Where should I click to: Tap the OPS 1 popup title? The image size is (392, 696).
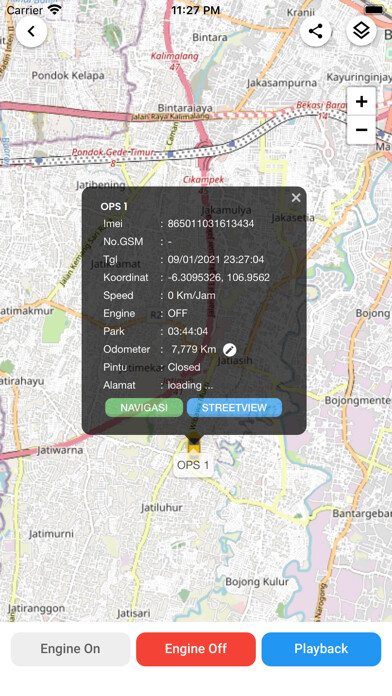tap(114, 206)
